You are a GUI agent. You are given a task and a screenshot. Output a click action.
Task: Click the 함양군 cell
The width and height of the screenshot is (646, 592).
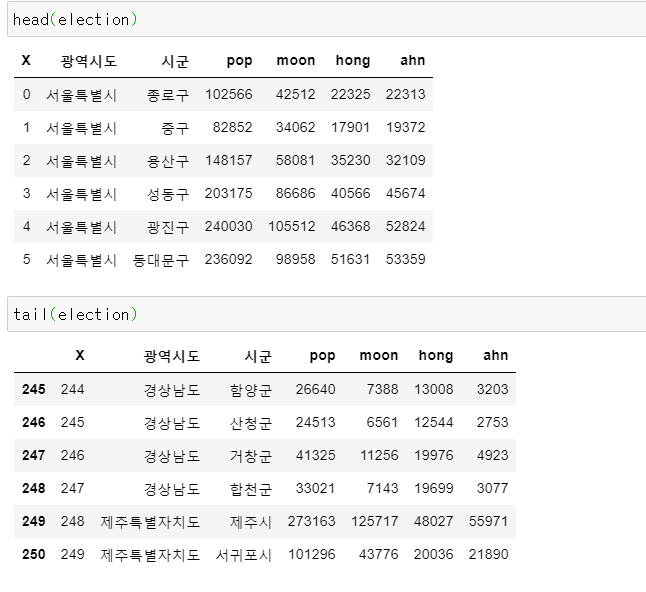250,390
